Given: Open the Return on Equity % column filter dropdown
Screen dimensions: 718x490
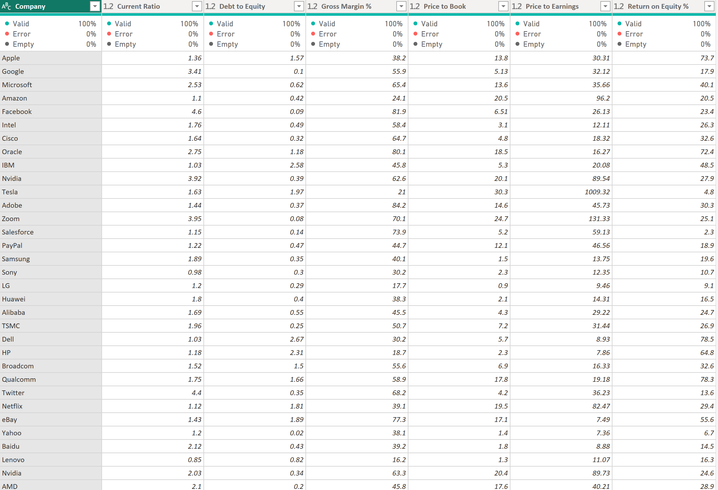Looking at the screenshot, I should (x=708, y=6).
